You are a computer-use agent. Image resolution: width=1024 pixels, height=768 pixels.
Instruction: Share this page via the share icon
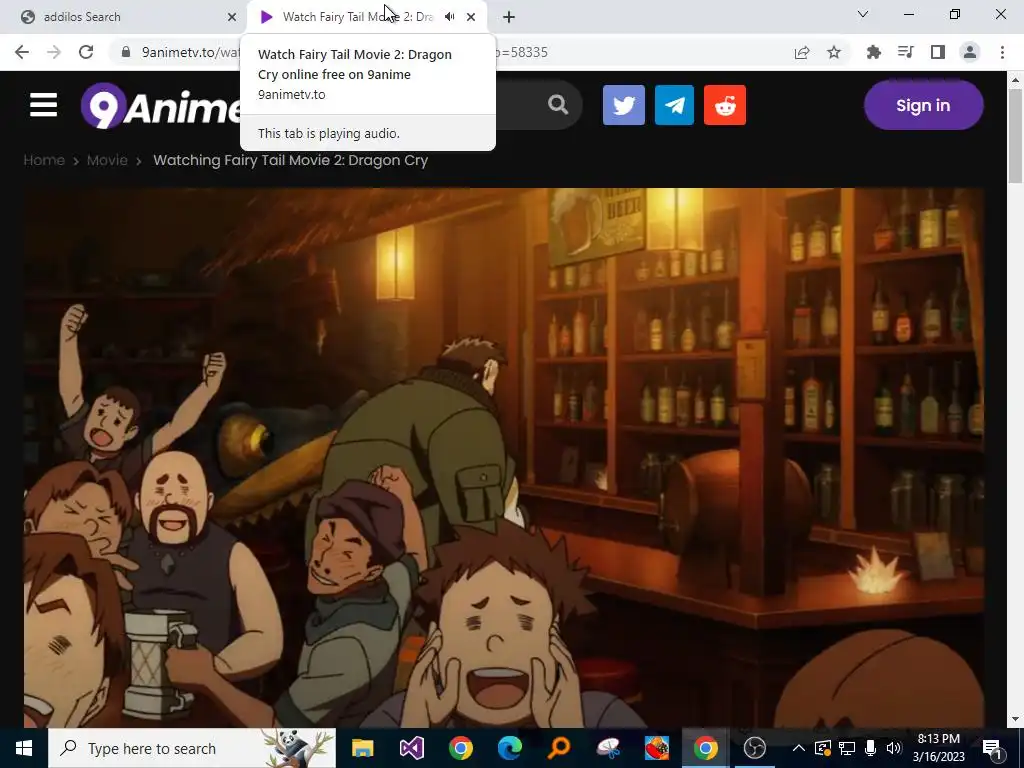click(x=802, y=52)
